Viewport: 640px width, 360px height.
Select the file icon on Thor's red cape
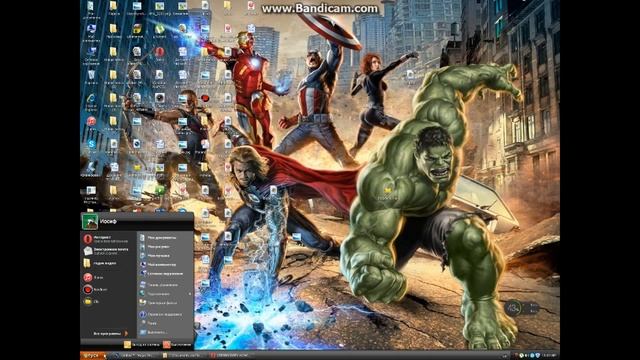(273, 191)
